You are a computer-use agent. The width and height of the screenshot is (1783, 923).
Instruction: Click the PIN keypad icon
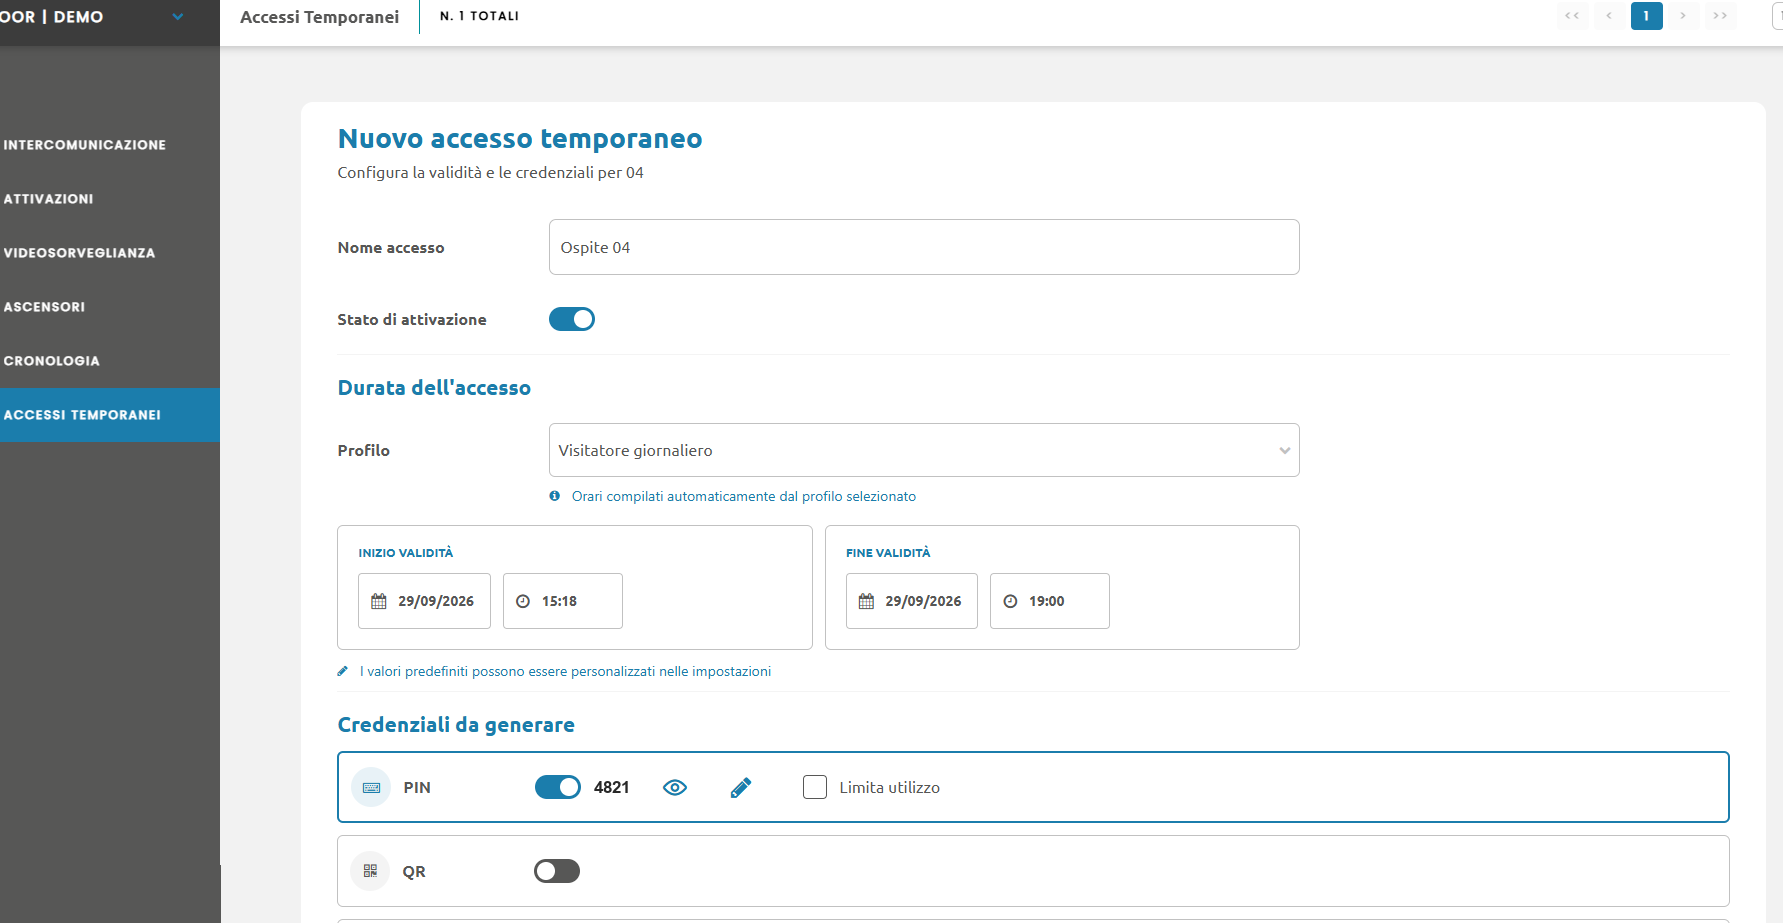(371, 787)
